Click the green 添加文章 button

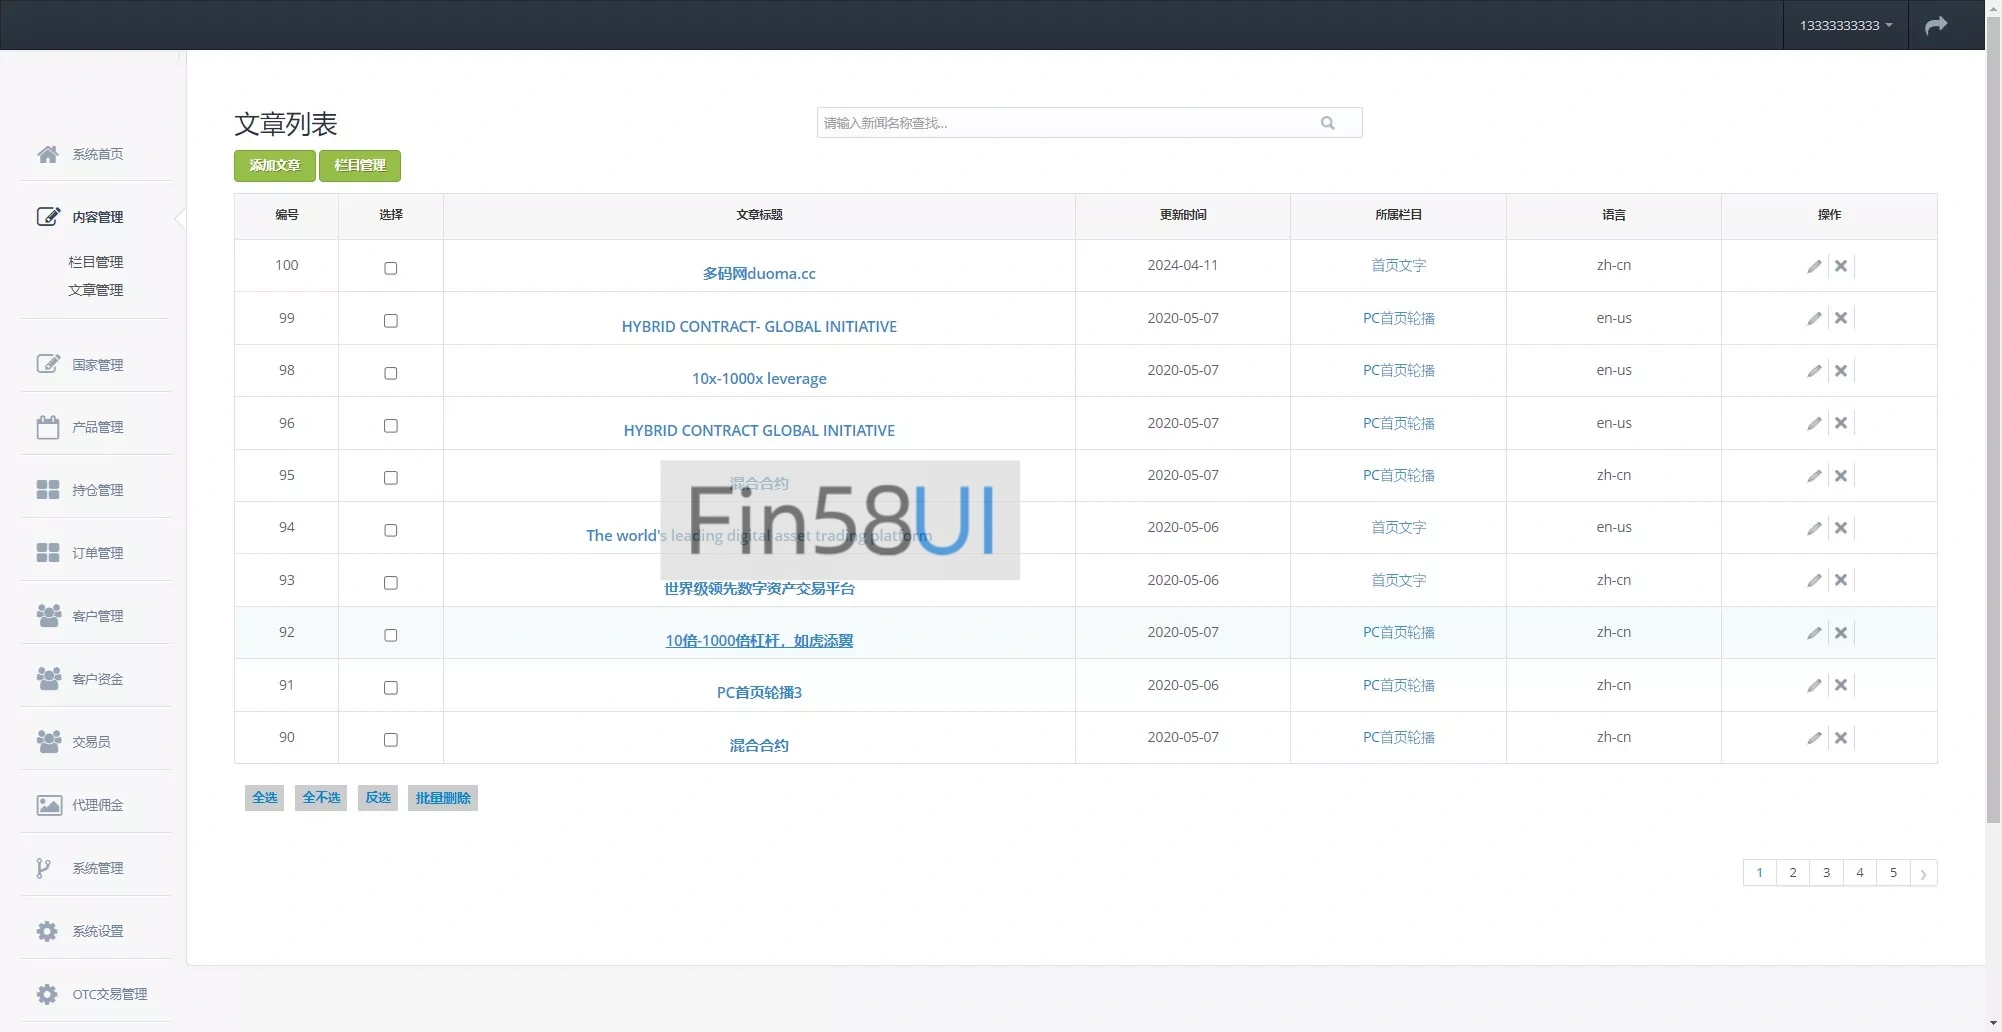275,166
